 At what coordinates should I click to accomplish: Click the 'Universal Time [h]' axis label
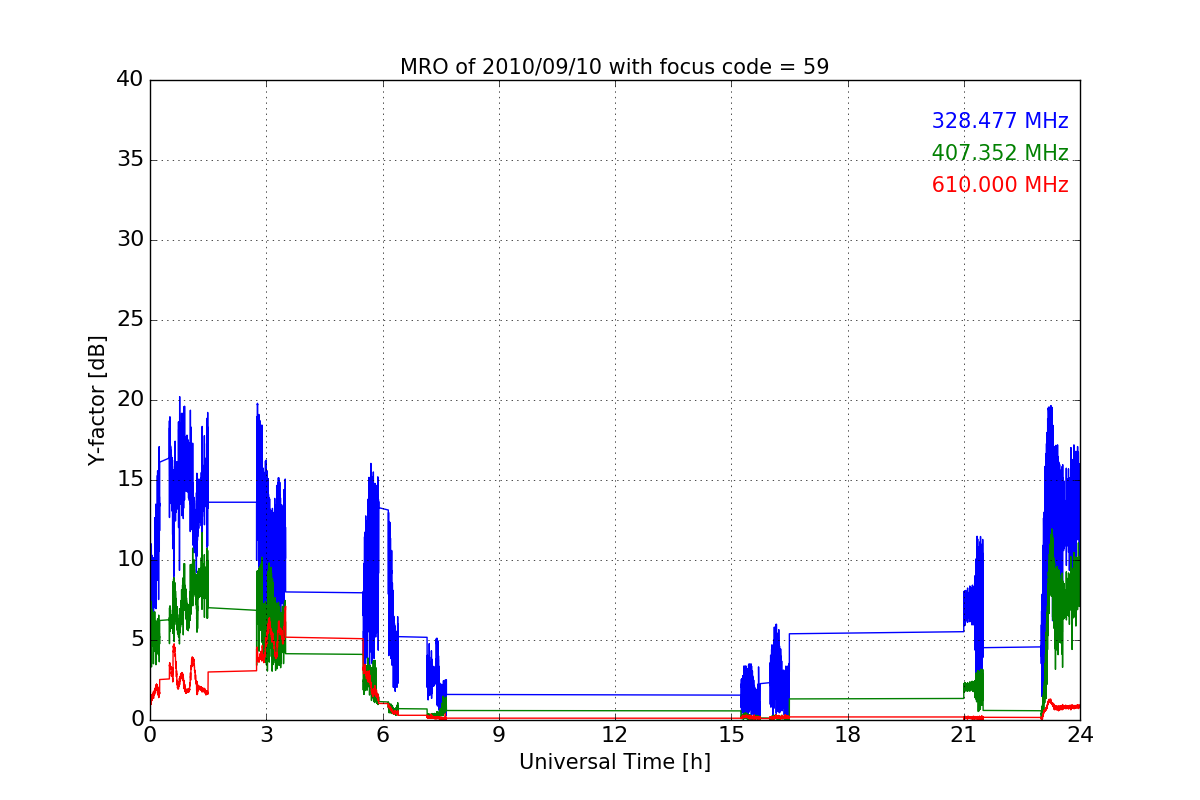pos(615,762)
